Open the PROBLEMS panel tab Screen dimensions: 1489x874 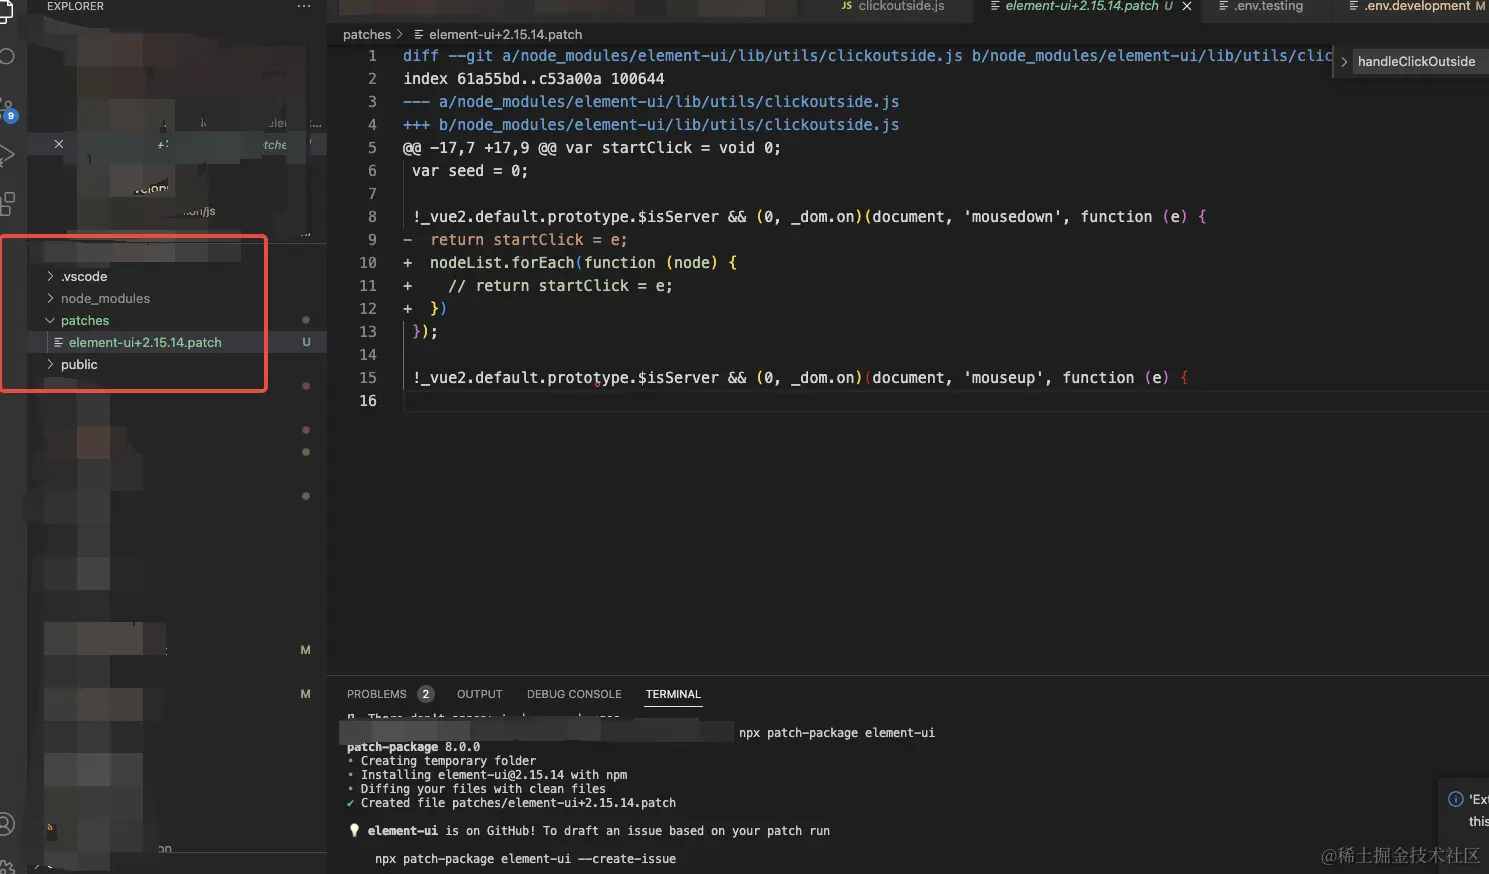point(377,694)
